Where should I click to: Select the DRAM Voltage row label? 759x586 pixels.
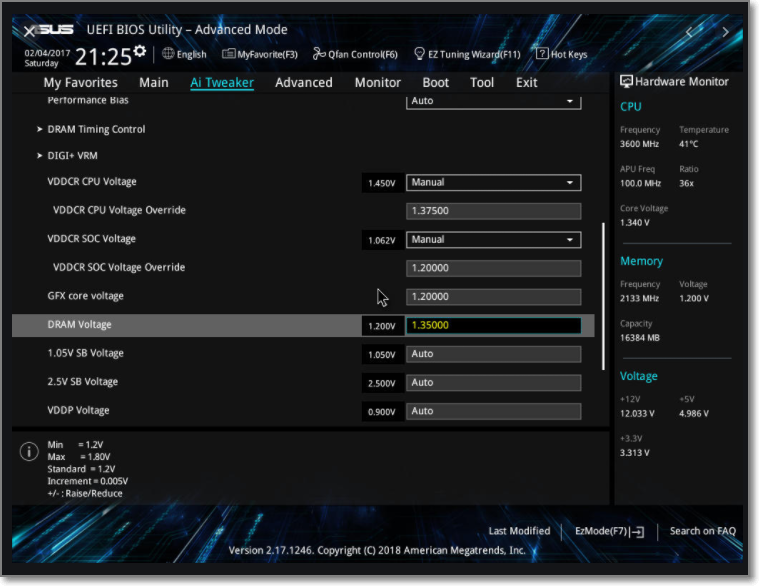(79, 325)
